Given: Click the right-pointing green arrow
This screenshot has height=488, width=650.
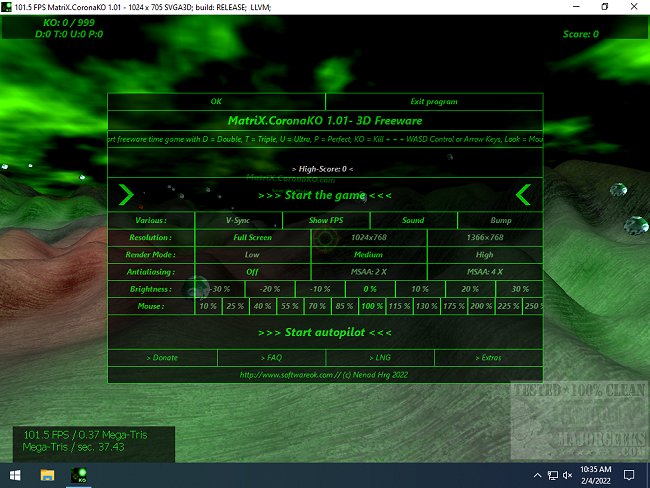Looking at the screenshot, I should click(126, 194).
